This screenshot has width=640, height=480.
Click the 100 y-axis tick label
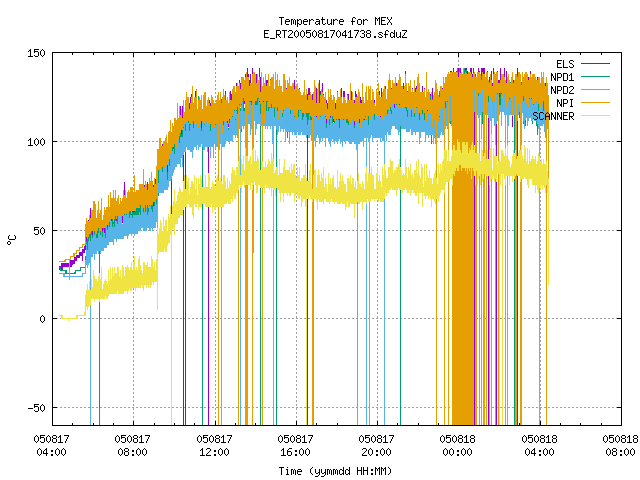pyautogui.click(x=36, y=142)
